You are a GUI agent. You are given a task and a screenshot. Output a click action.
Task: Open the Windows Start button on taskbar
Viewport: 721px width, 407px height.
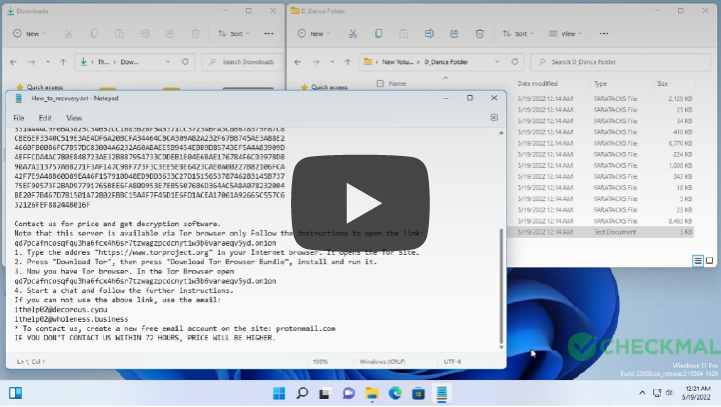pos(279,393)
